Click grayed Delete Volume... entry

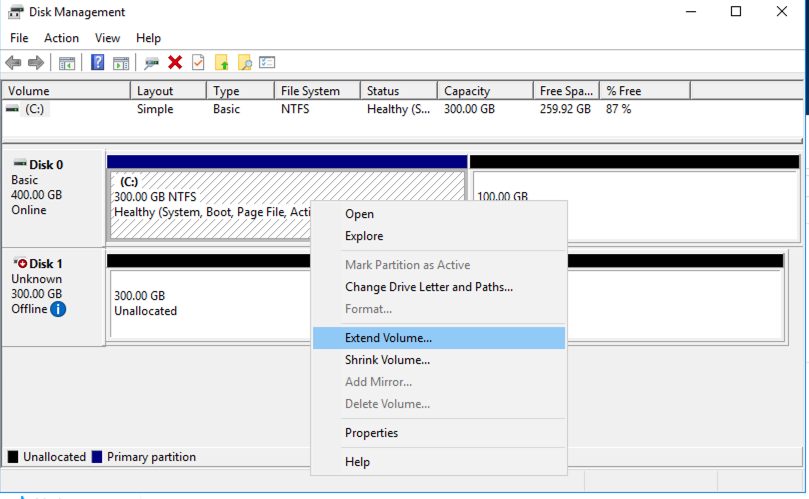(439, 404)
